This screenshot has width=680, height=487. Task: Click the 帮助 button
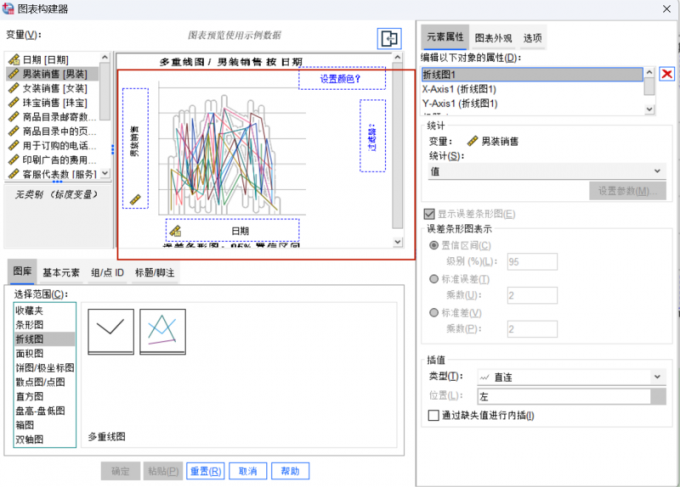[x=290, y=471]
